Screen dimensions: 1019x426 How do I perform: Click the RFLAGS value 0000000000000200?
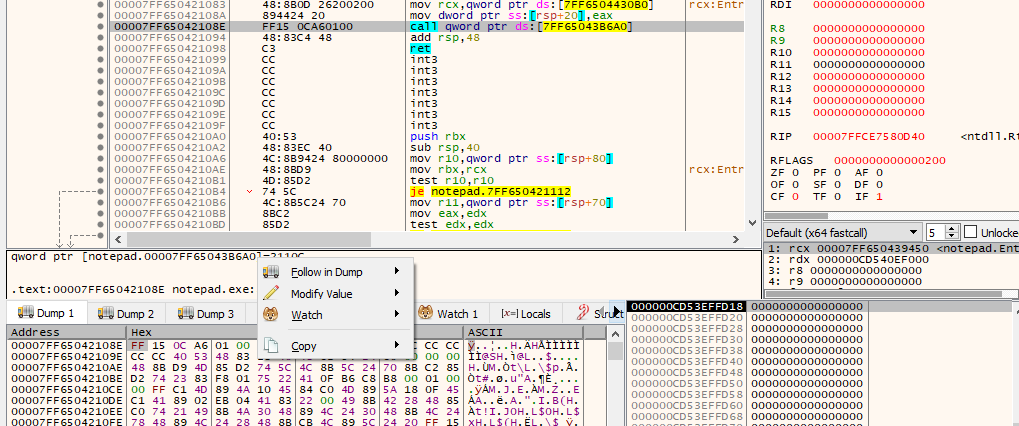pyautogui.click(x=890, y=160)
